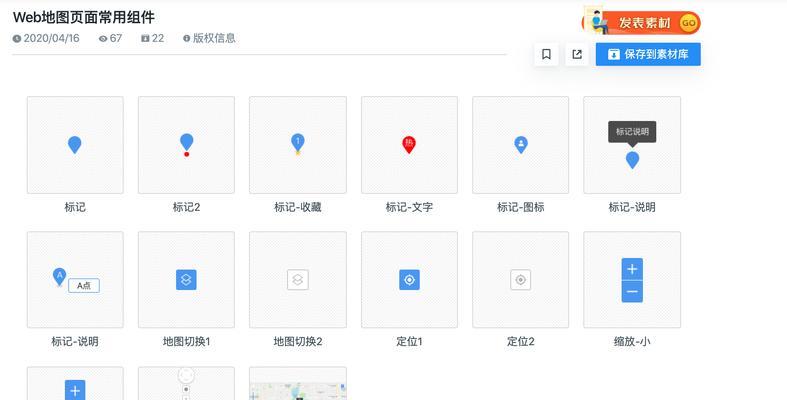Click the white 地图切换2 layers icon
Viewport: 787px width, 400px height.
pyautogui.click(x=298, y=280)
